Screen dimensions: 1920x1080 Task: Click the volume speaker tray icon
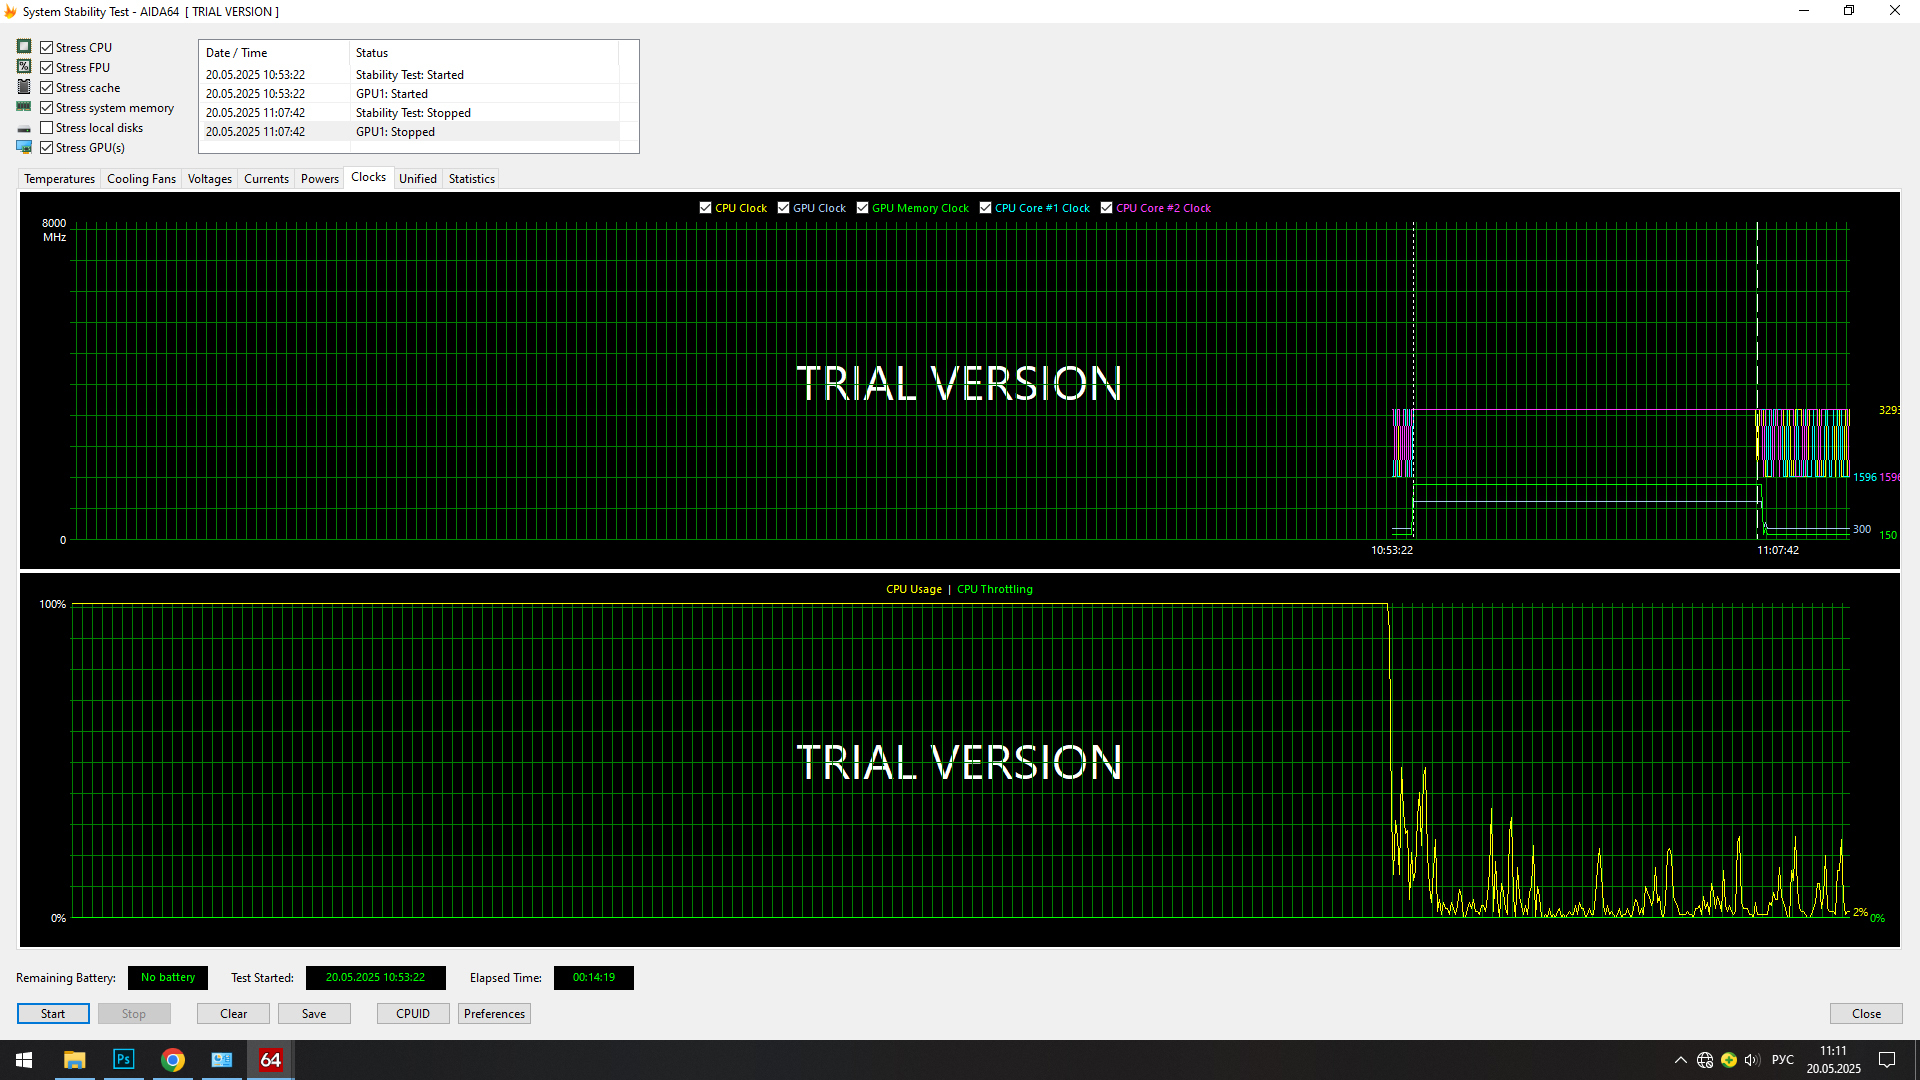click(x=1752, y=1060)
